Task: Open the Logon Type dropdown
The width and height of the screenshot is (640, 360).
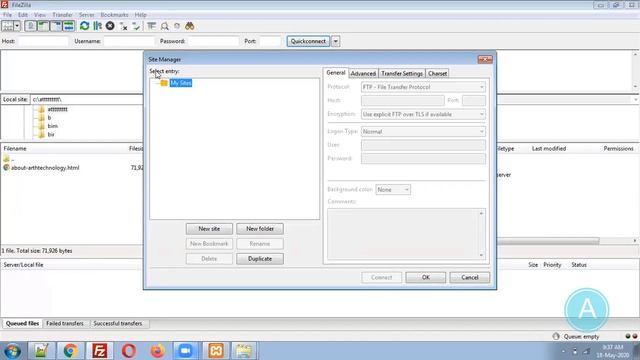Action: tap(423, 131)
